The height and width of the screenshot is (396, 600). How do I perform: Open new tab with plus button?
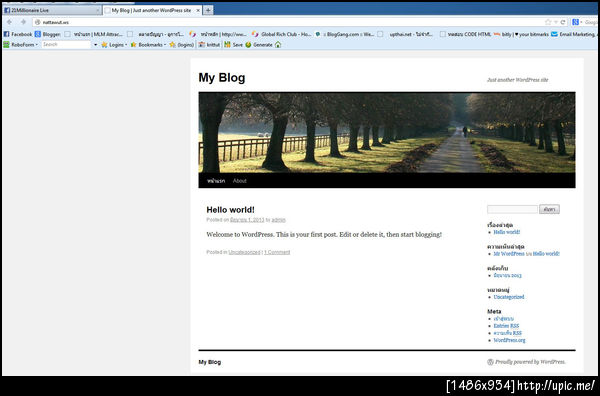pyautogui.click(x=208, y=10)
